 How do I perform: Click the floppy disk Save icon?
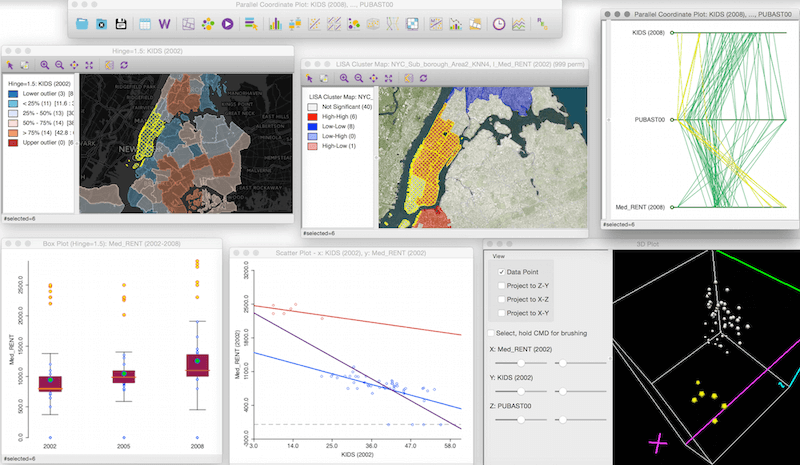coord(120,24)
